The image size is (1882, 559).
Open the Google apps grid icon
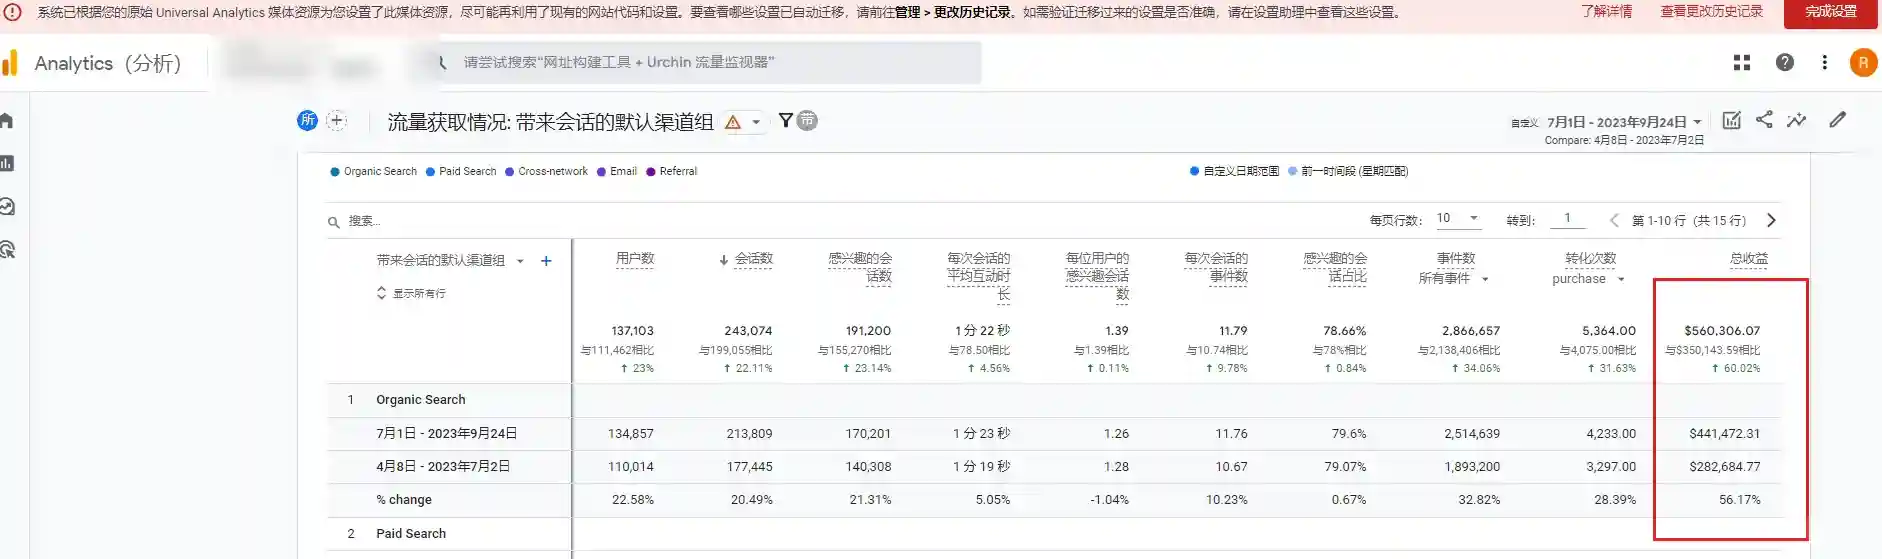[1741, 62]
